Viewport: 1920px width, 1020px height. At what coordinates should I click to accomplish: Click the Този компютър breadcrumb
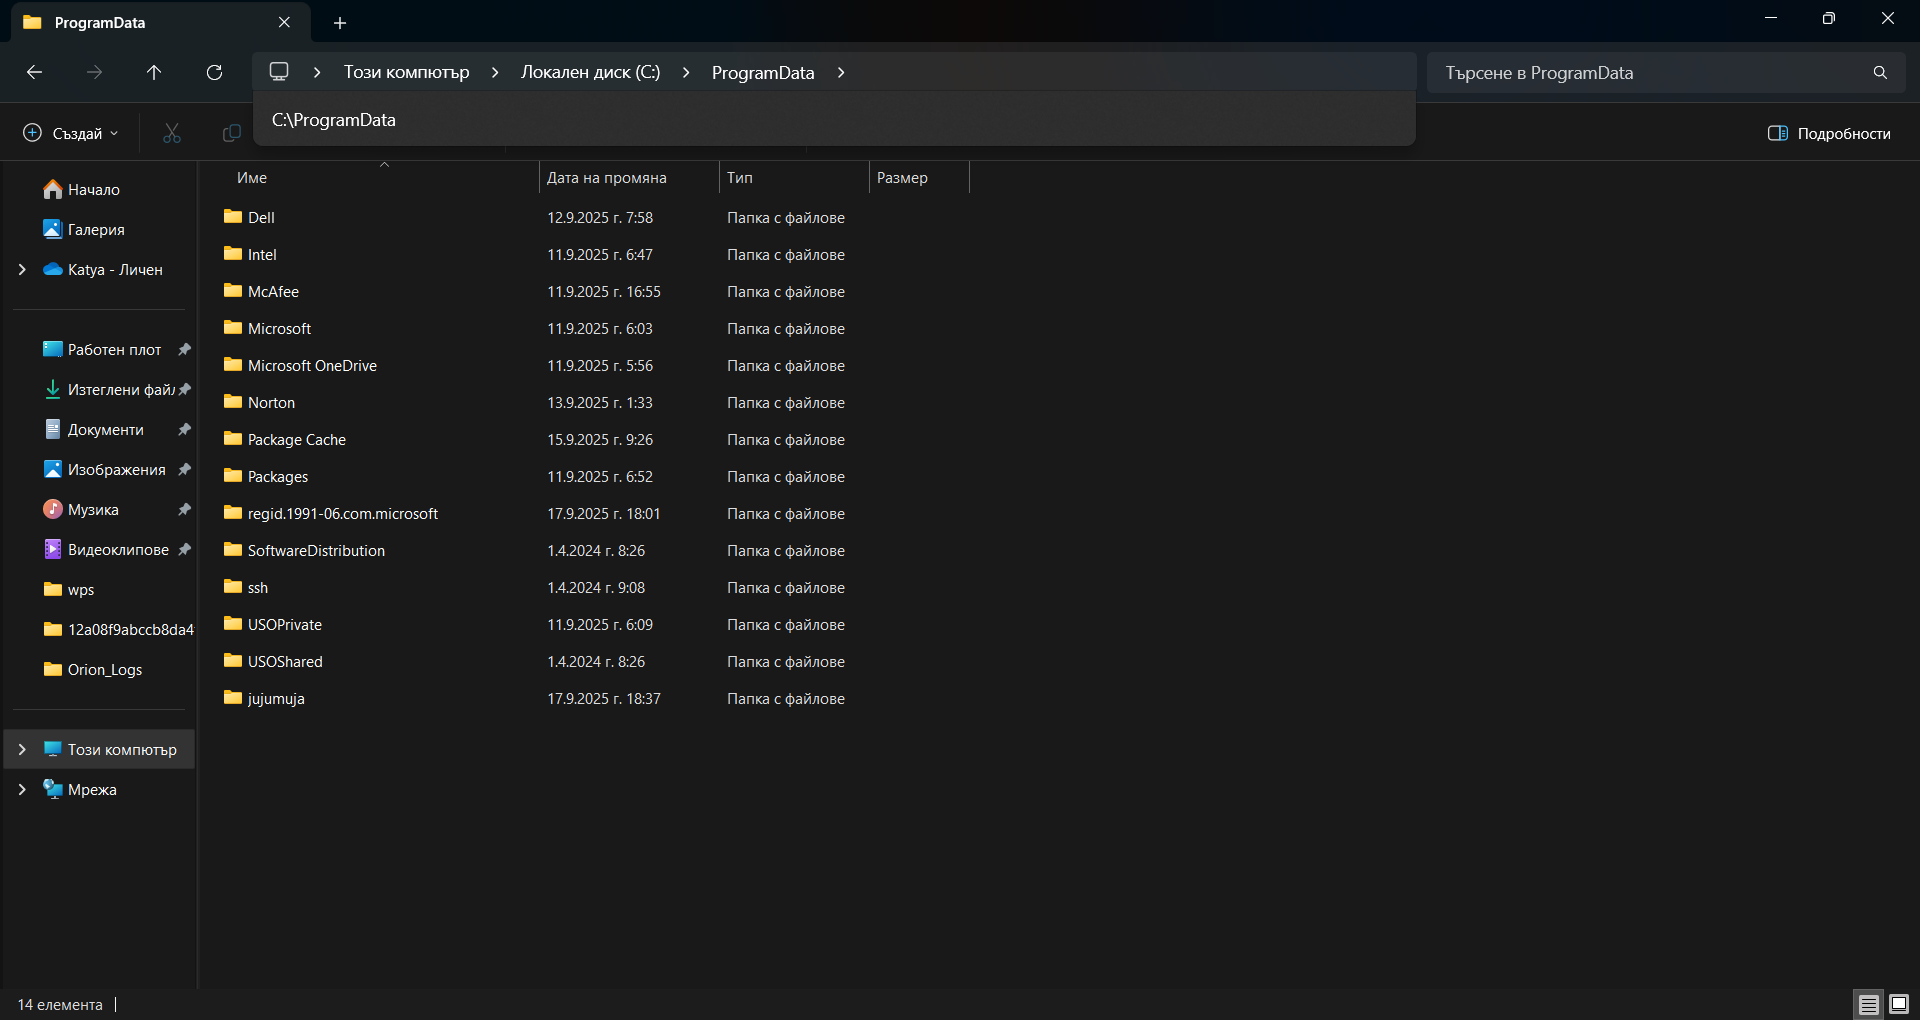pyautogui.click(x=407, y=72)
